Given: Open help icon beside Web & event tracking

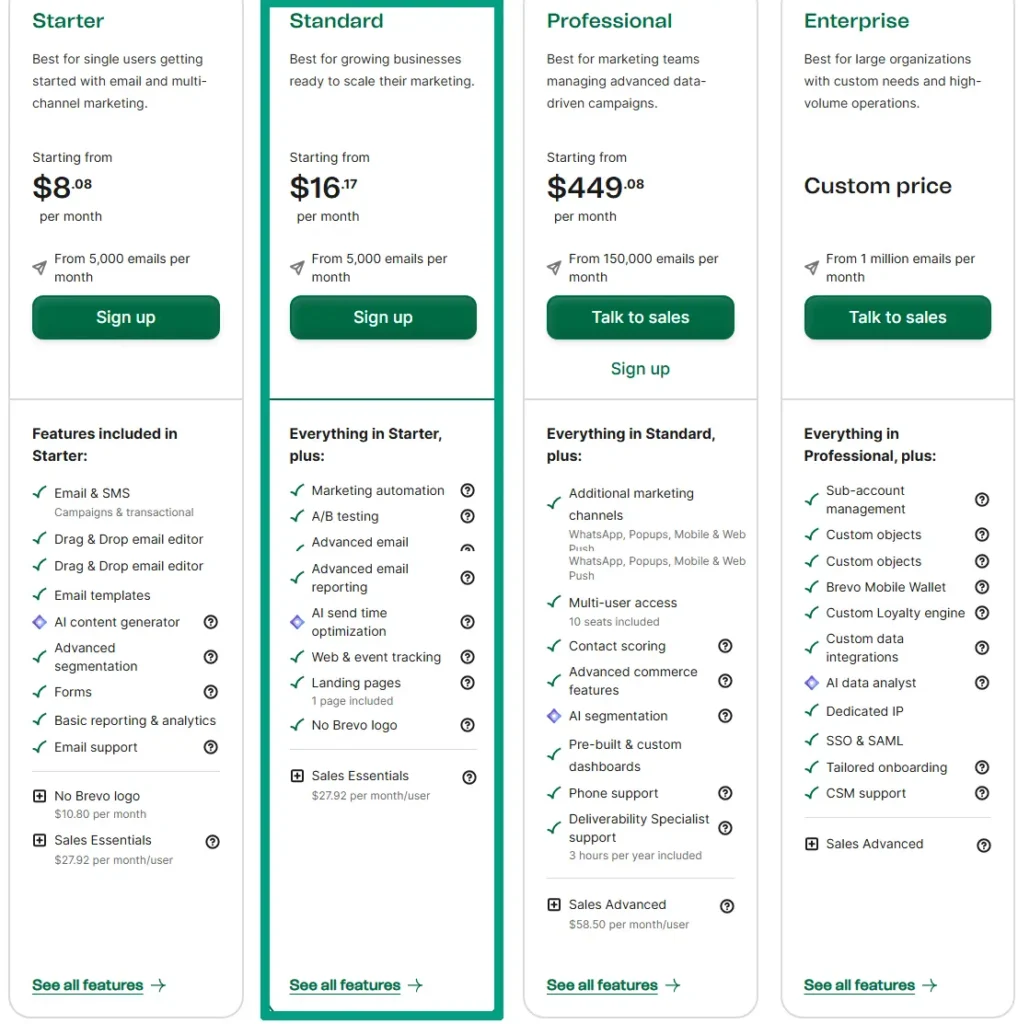Looking at the screenshot, I should (x=467, y=657).
